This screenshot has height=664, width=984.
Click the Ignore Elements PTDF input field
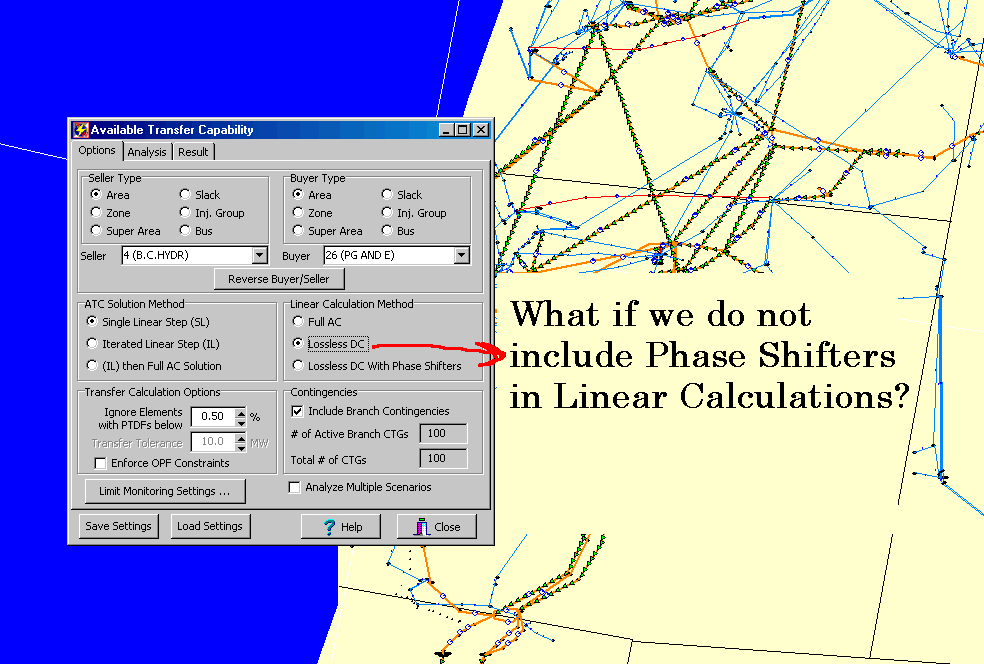pos(210,416)
